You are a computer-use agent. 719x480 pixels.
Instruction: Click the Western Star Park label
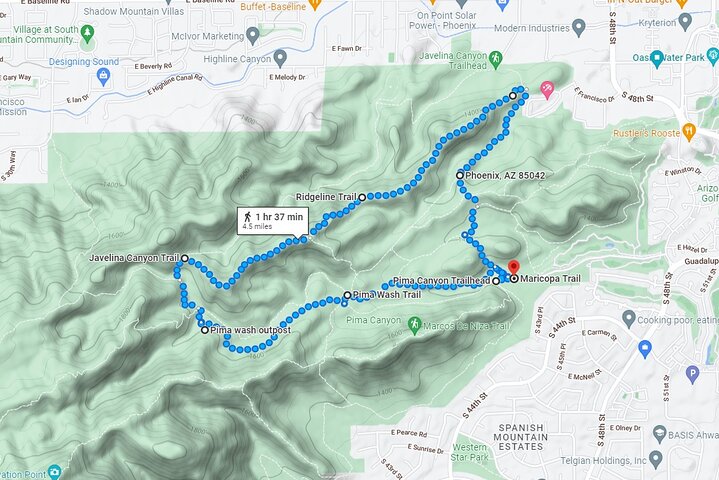[470, 452]
